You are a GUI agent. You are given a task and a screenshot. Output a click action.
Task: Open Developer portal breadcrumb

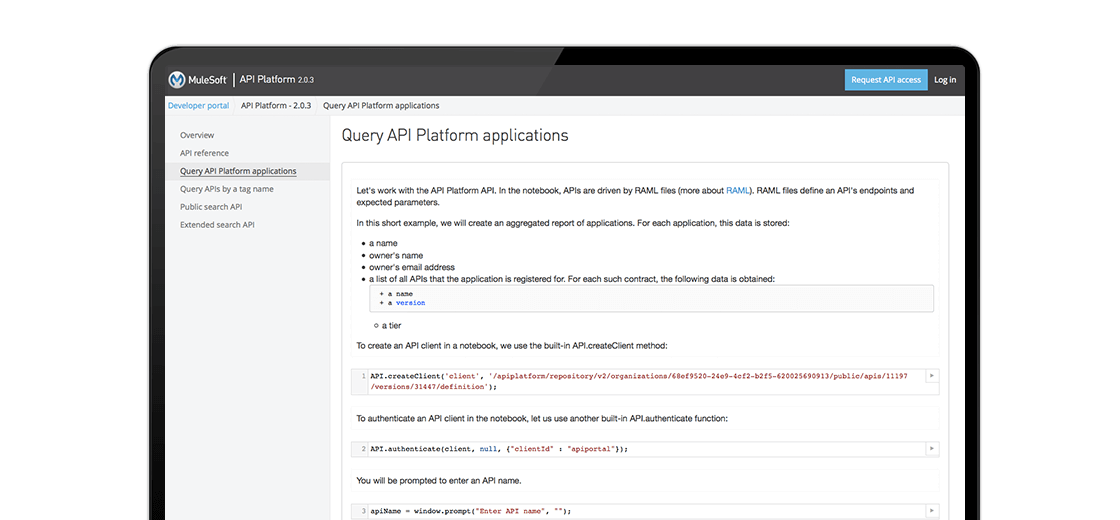pos(199,106)
